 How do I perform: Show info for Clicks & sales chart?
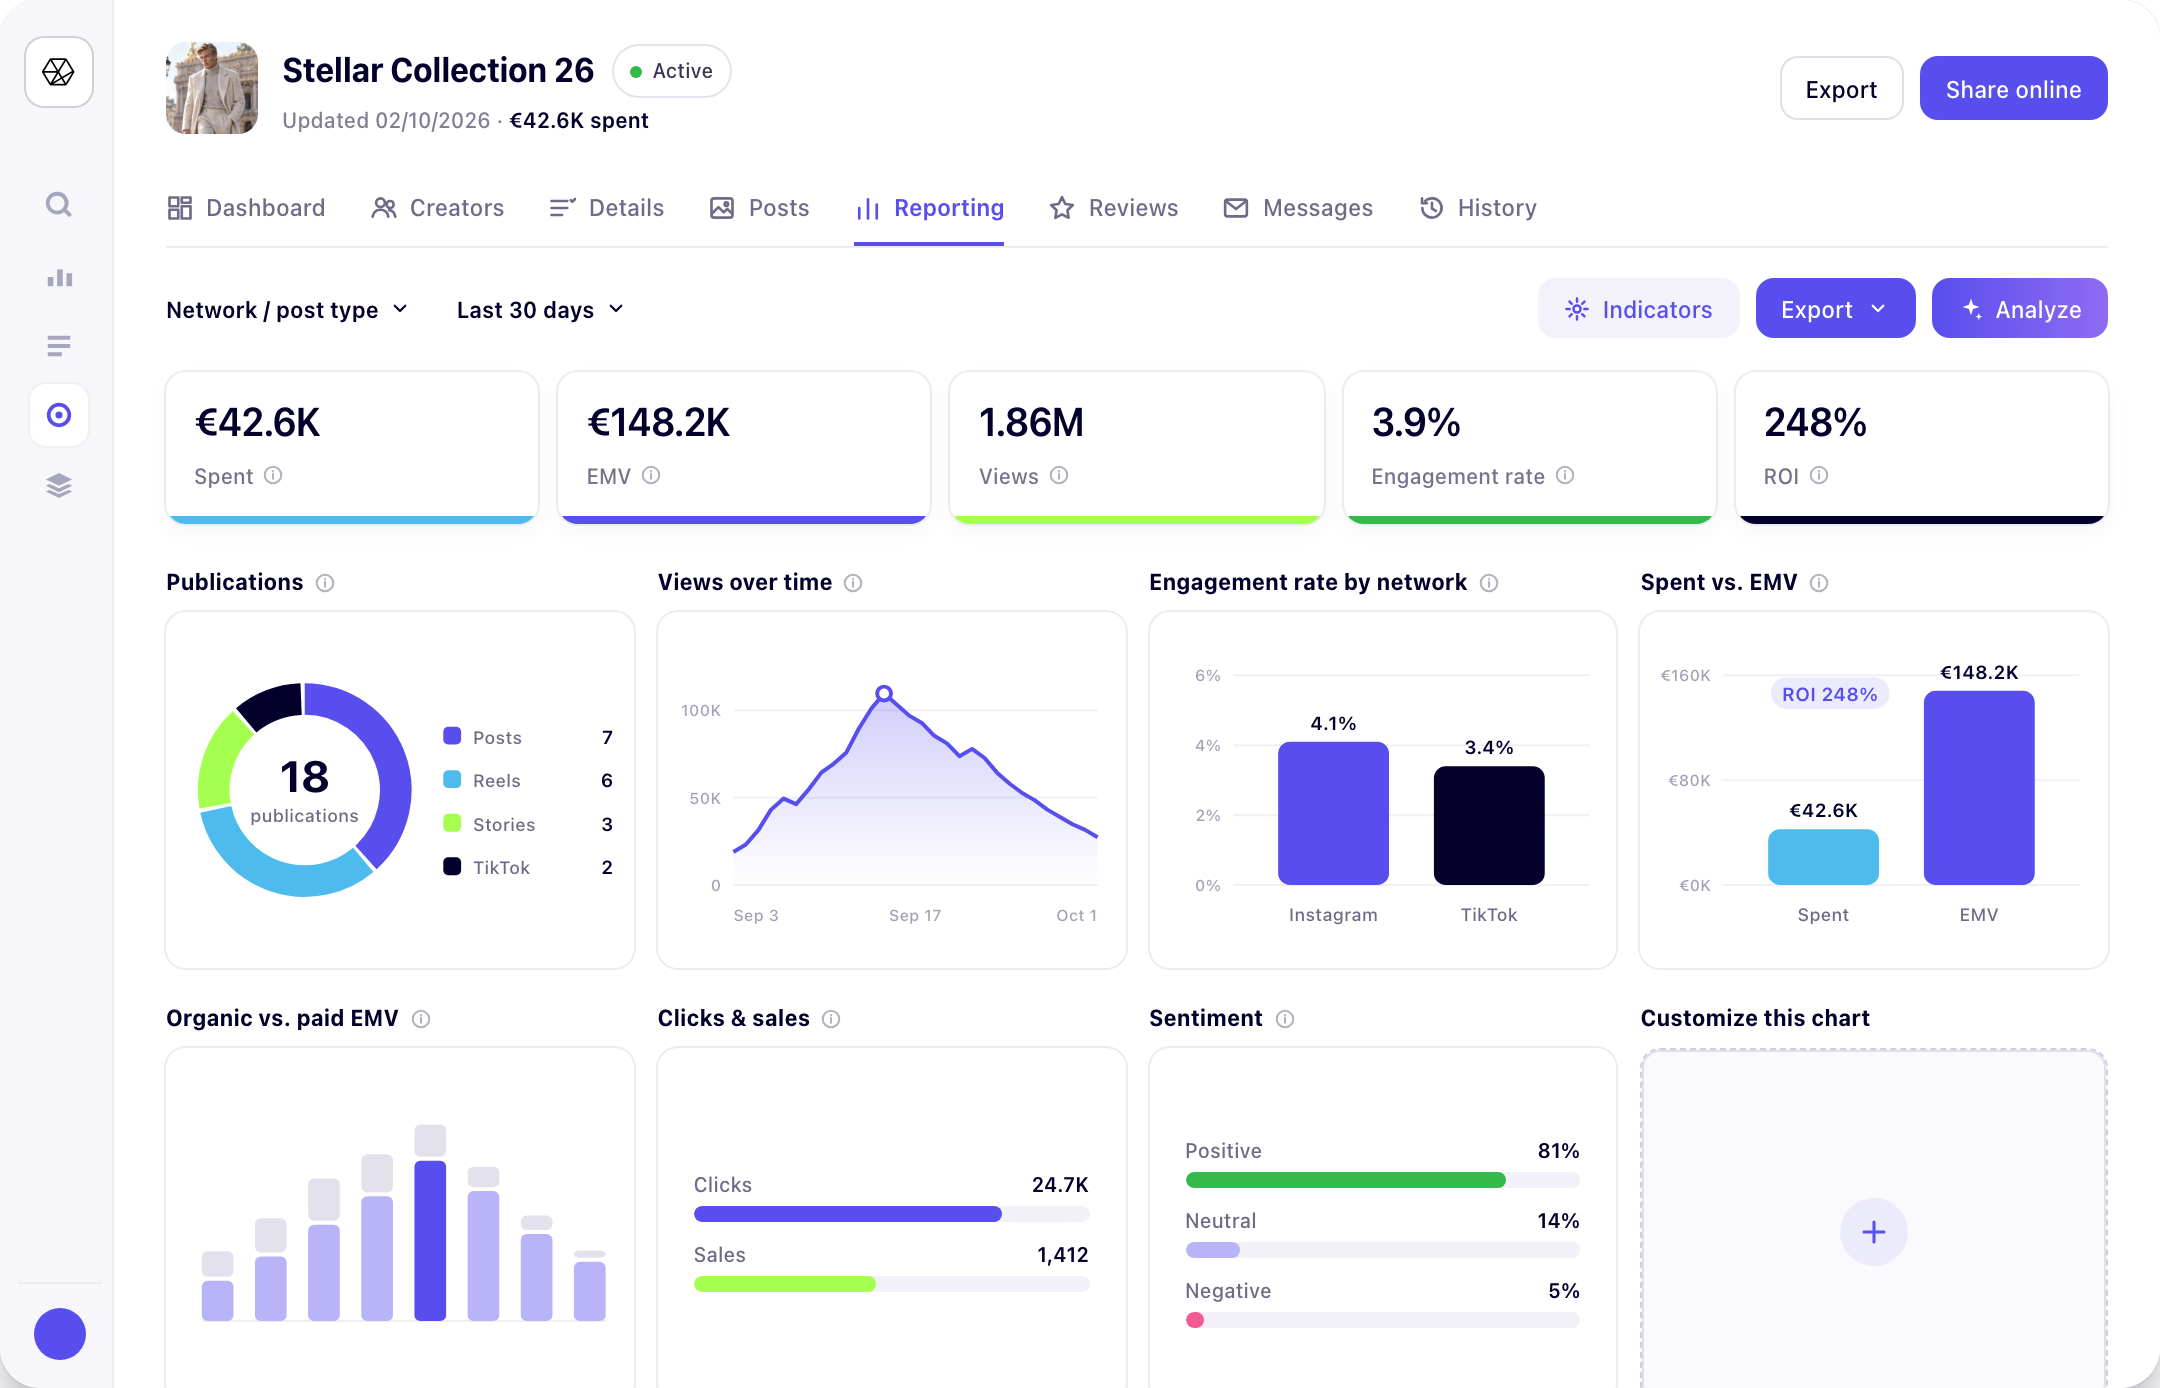tap(831, 1019)
